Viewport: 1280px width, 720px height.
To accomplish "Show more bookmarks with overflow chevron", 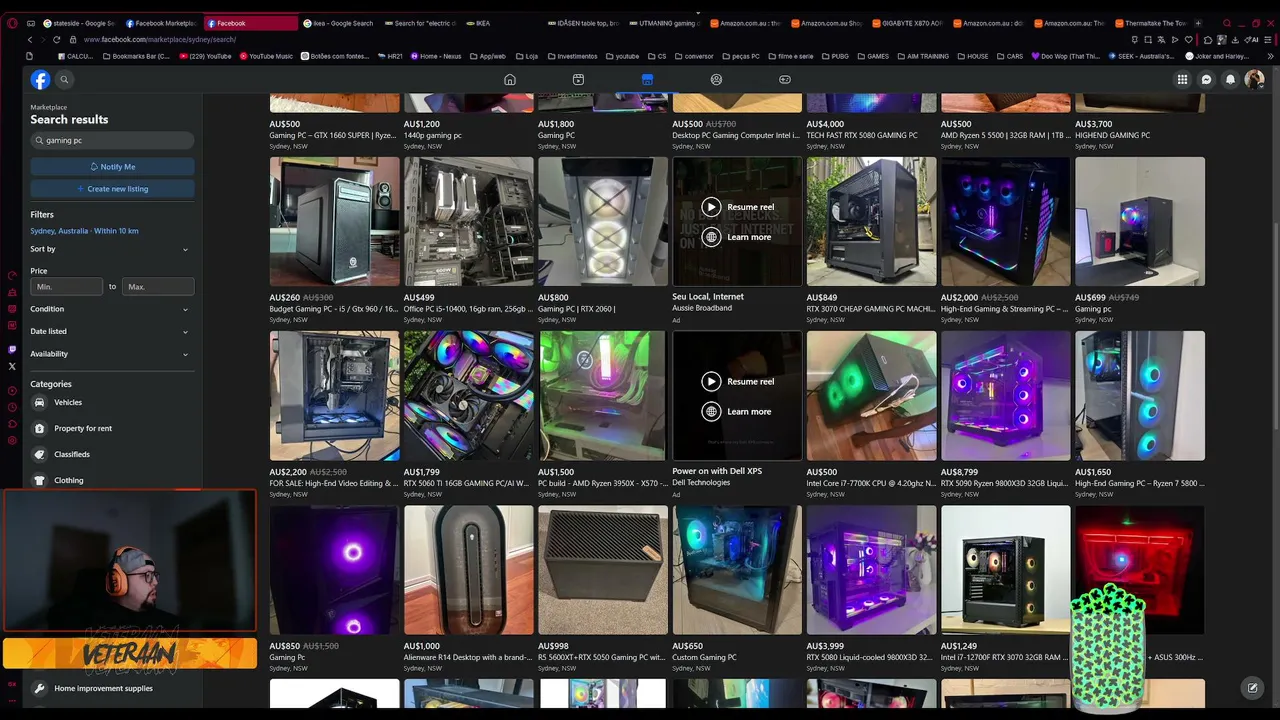I will click(x=1271, y=56).
